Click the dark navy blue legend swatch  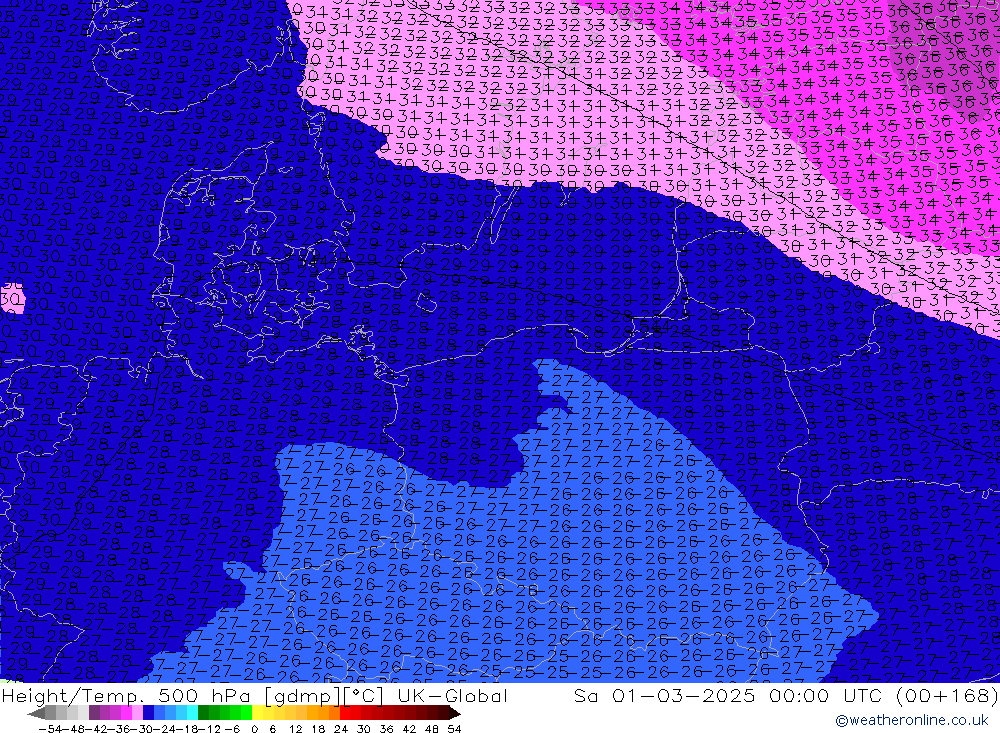click(148, 713)
